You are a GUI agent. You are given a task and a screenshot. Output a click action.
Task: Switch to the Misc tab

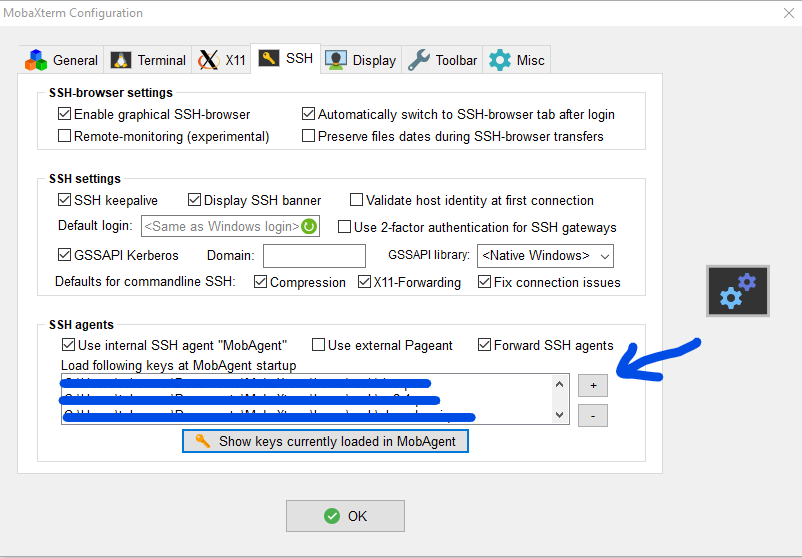[517, 60]
